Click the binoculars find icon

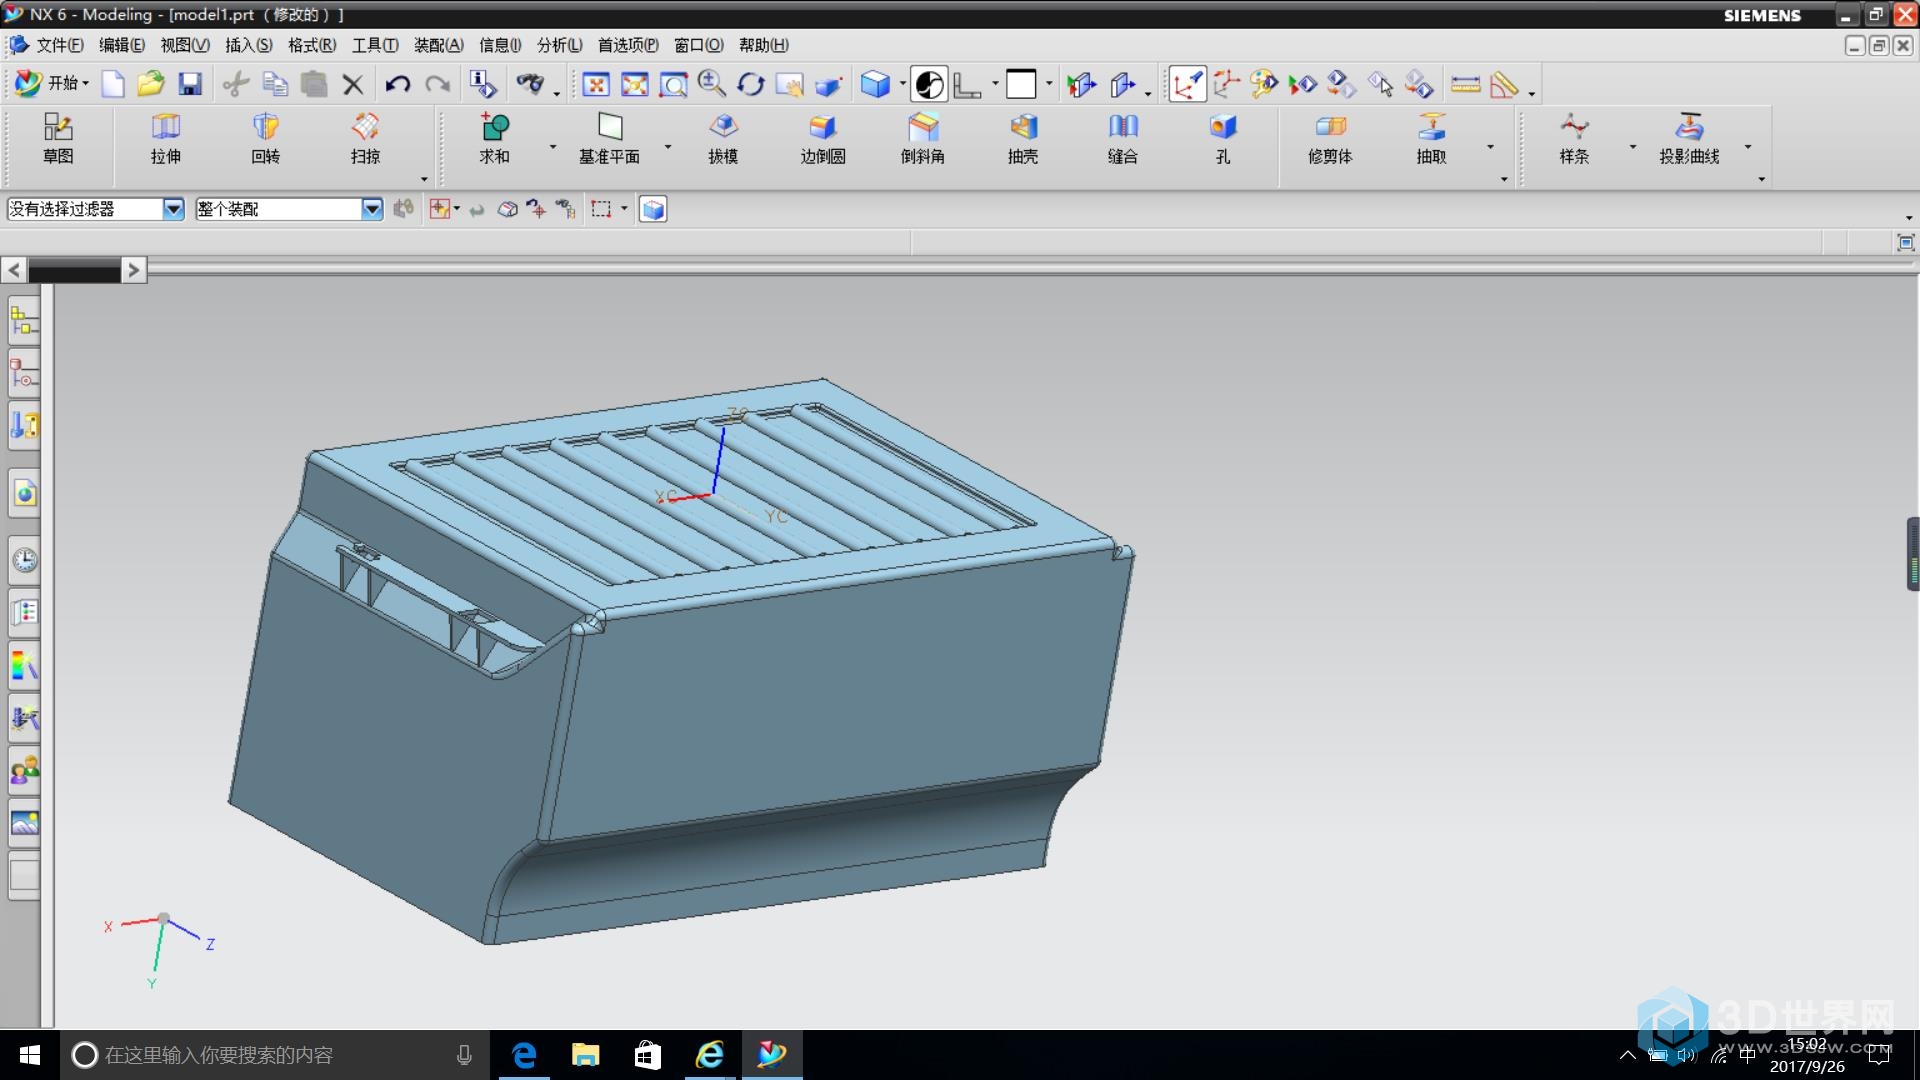coord(530,84)
